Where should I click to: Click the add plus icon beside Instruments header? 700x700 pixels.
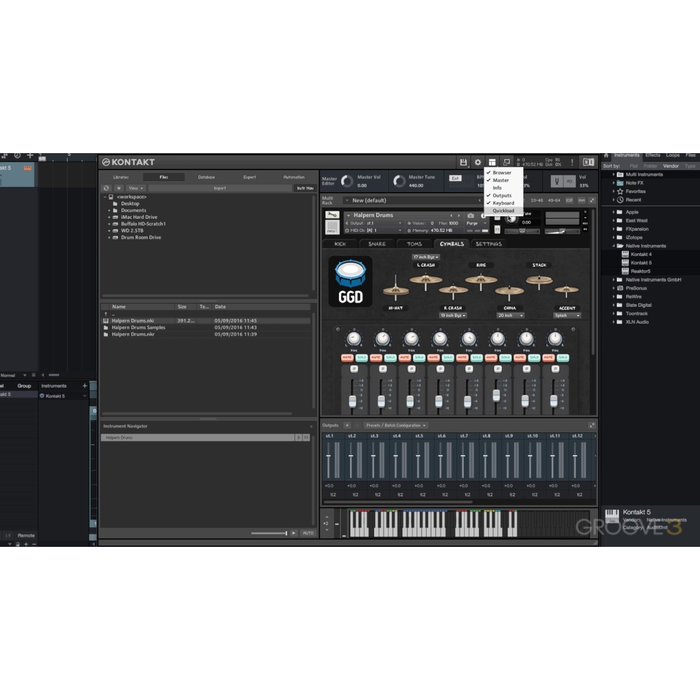point(84,386)
